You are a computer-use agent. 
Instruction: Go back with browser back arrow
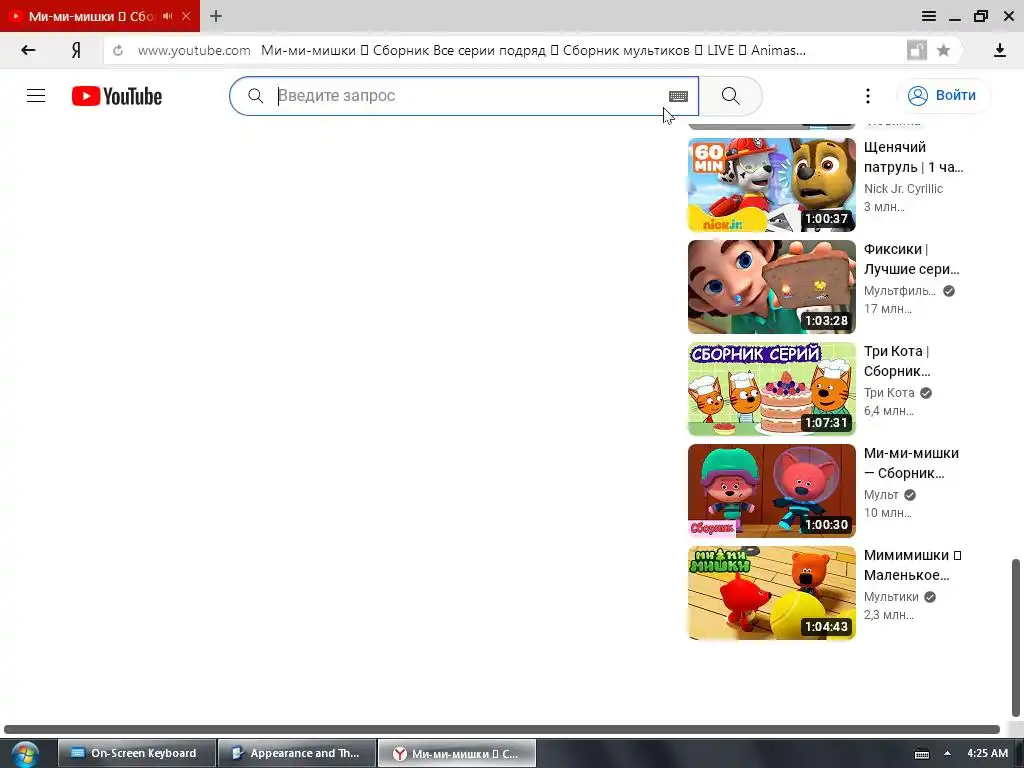(x=28, y=50)
